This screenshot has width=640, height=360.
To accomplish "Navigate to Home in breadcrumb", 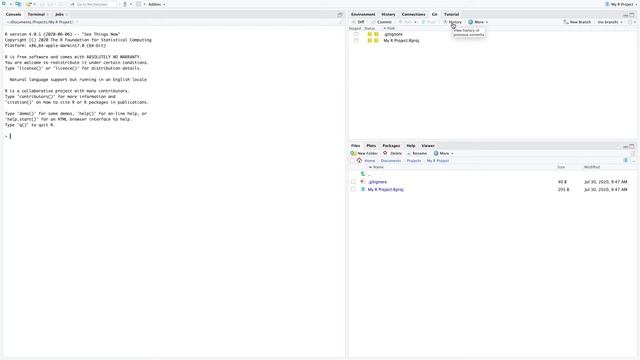I will (x=370, y=161).
